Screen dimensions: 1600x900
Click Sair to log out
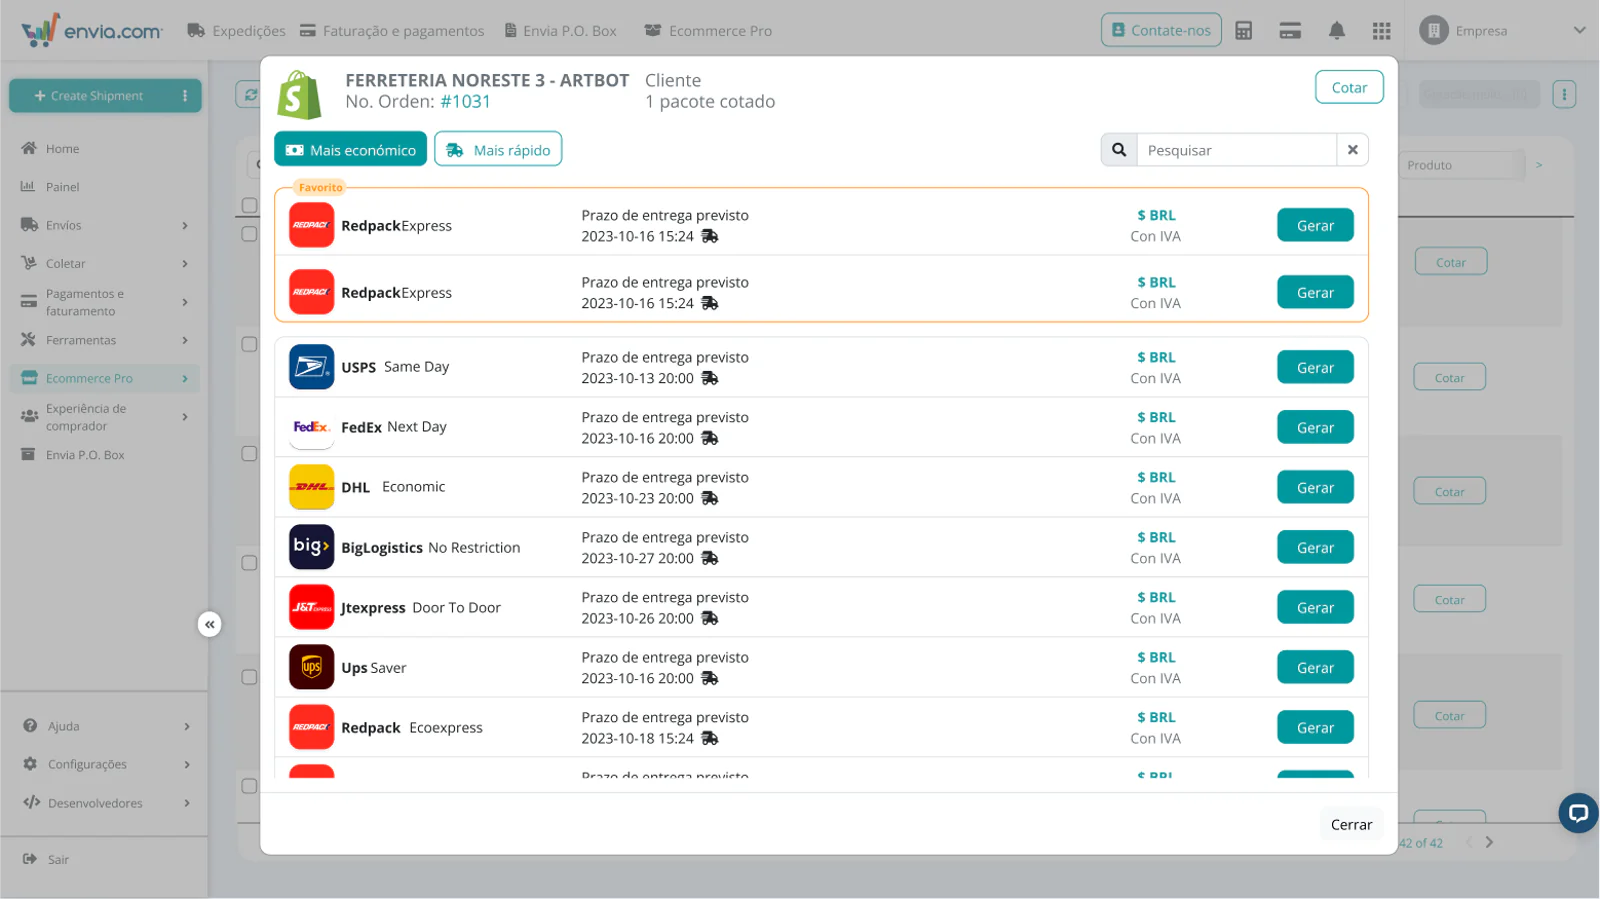58,860
